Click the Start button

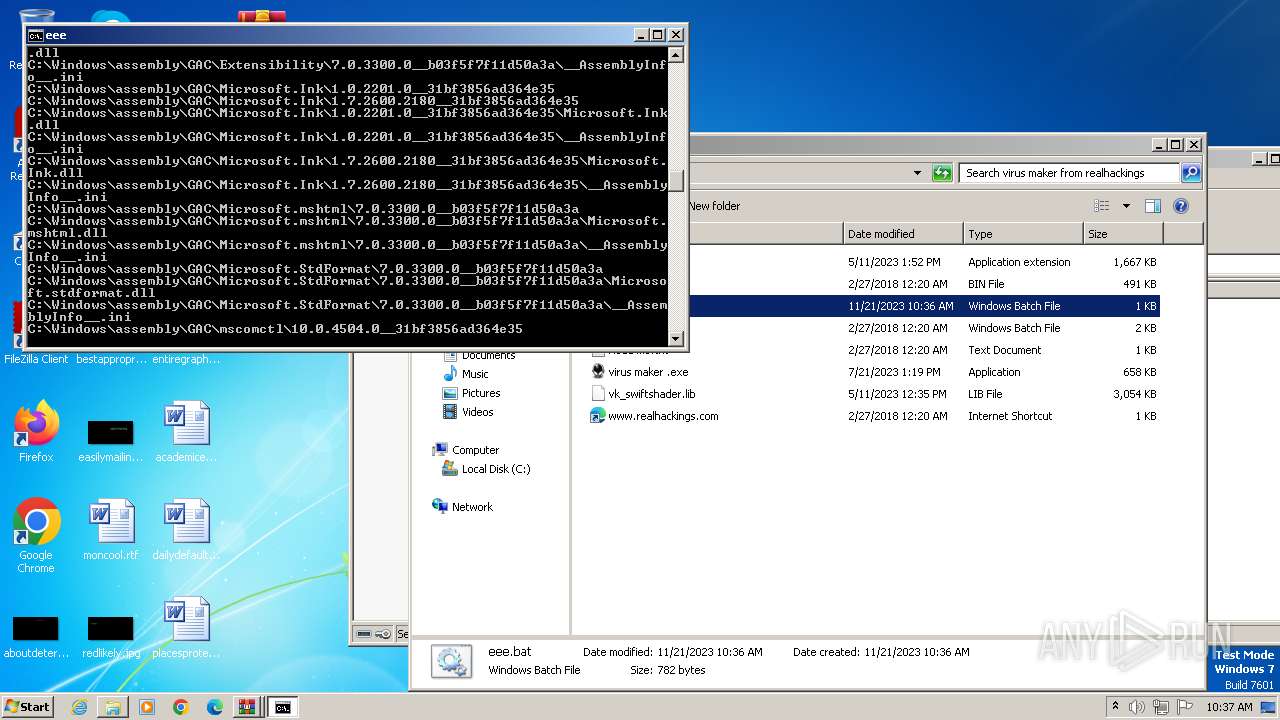(27, 706)
